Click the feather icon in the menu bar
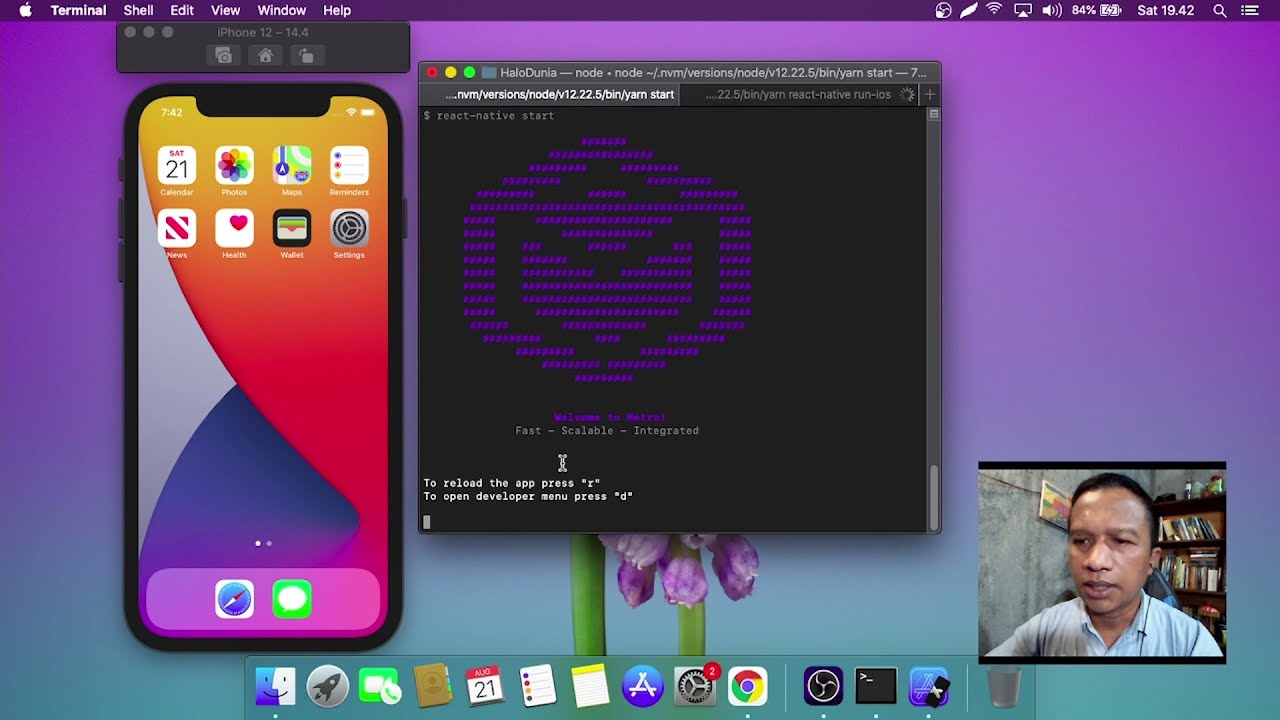1280x720 pixels. coord(968,10)
